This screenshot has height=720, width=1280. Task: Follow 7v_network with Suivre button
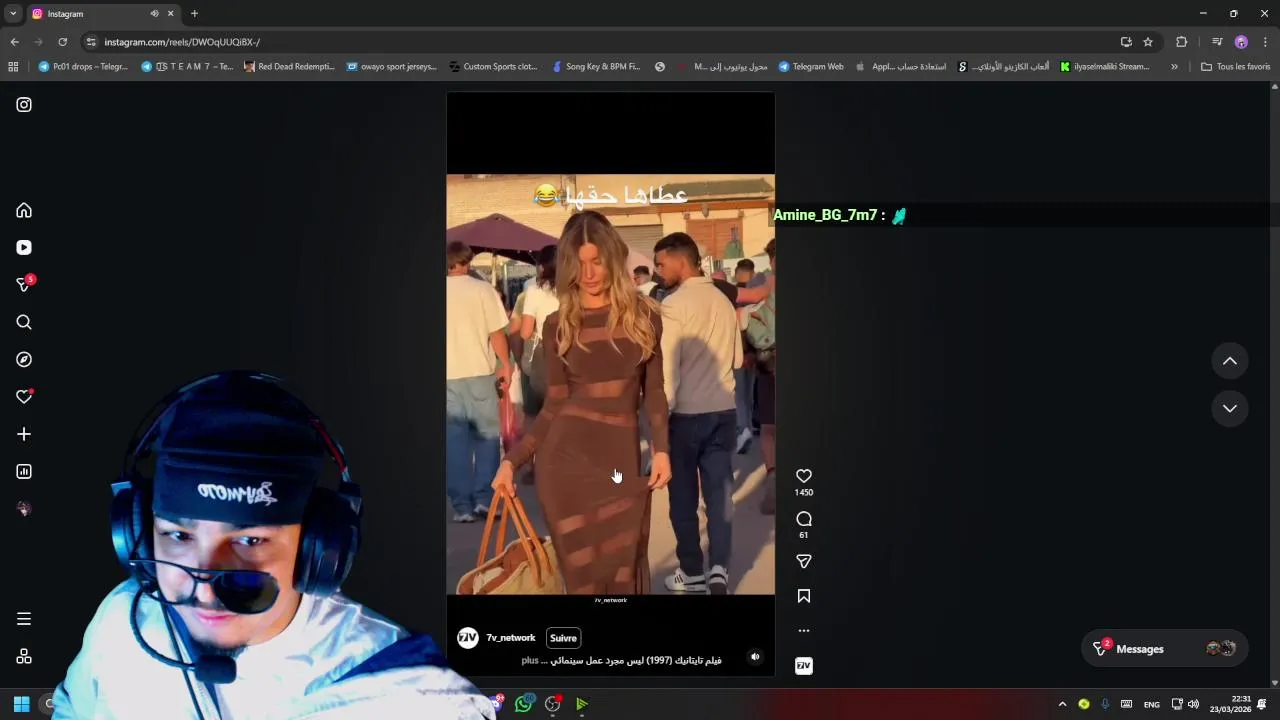point(563,638)
